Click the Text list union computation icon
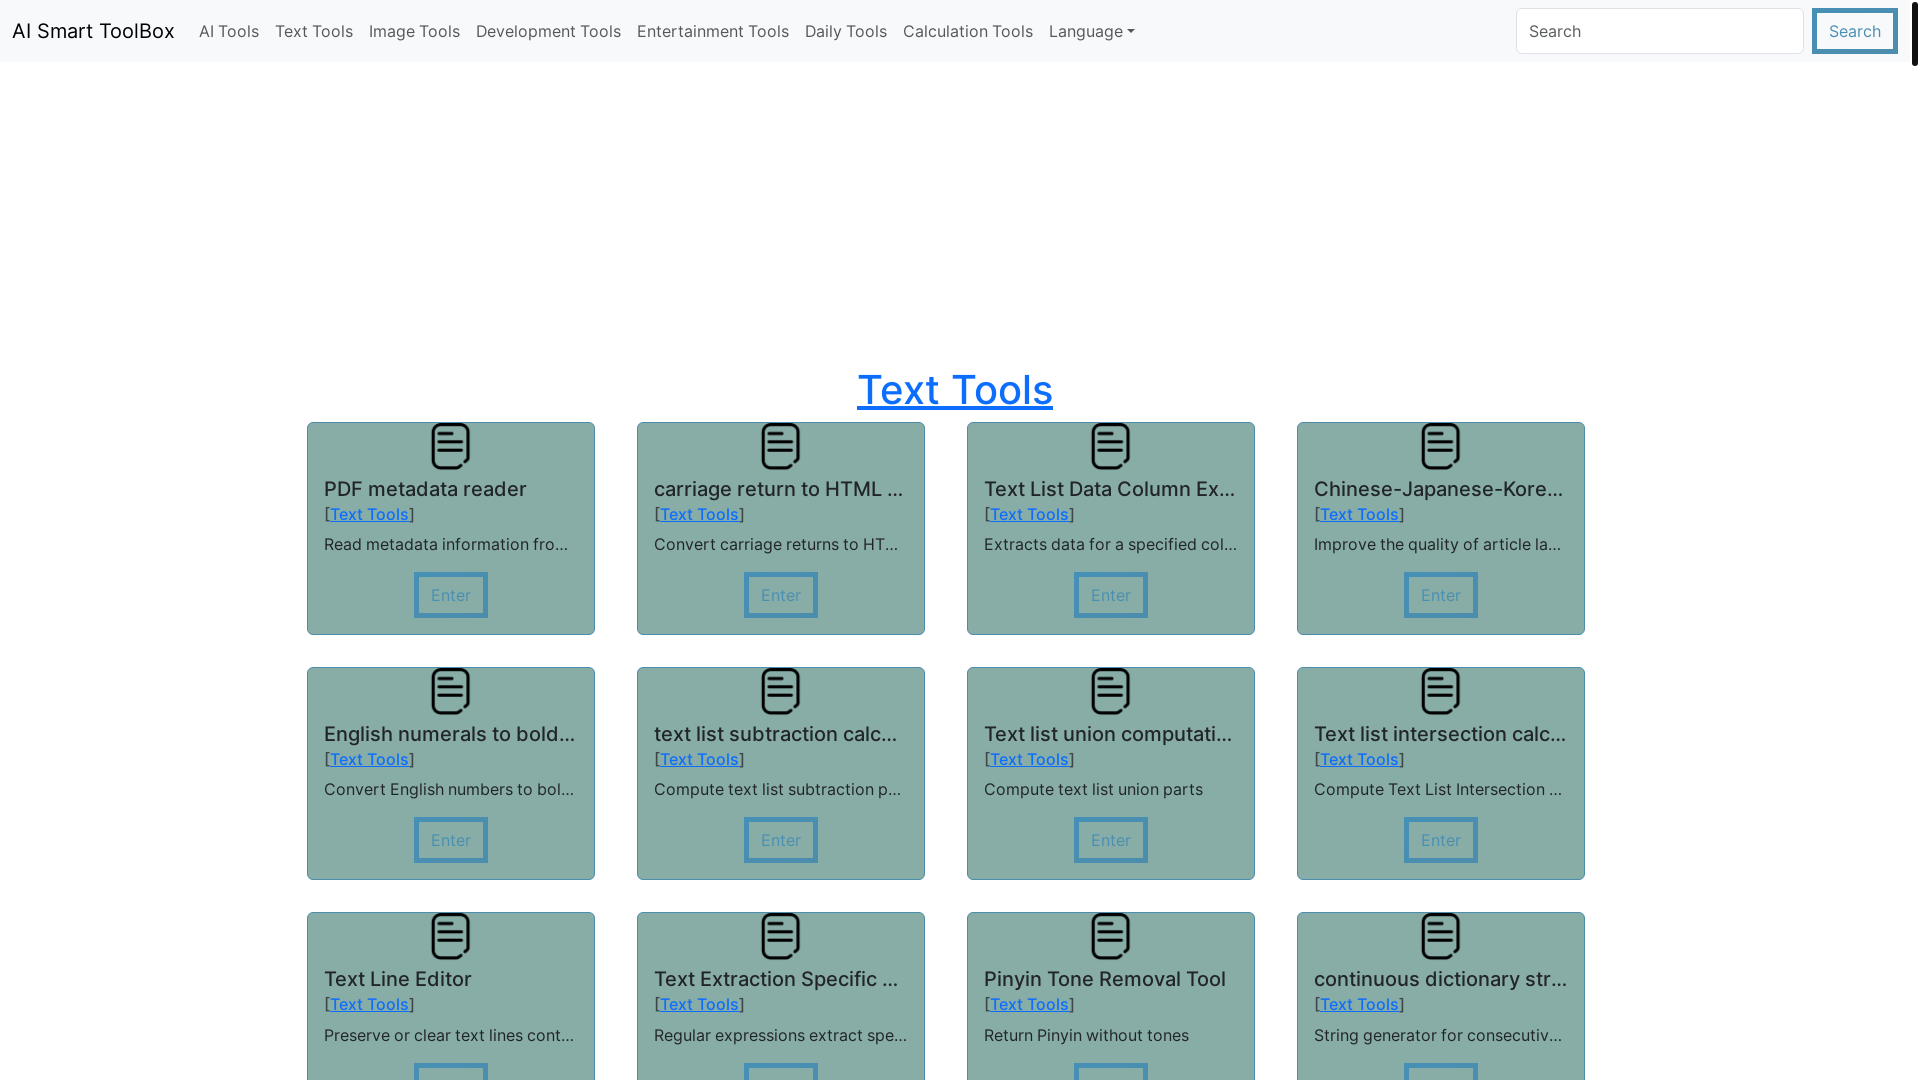This screenshot has height=1080, width=1920. point(1110,691)
